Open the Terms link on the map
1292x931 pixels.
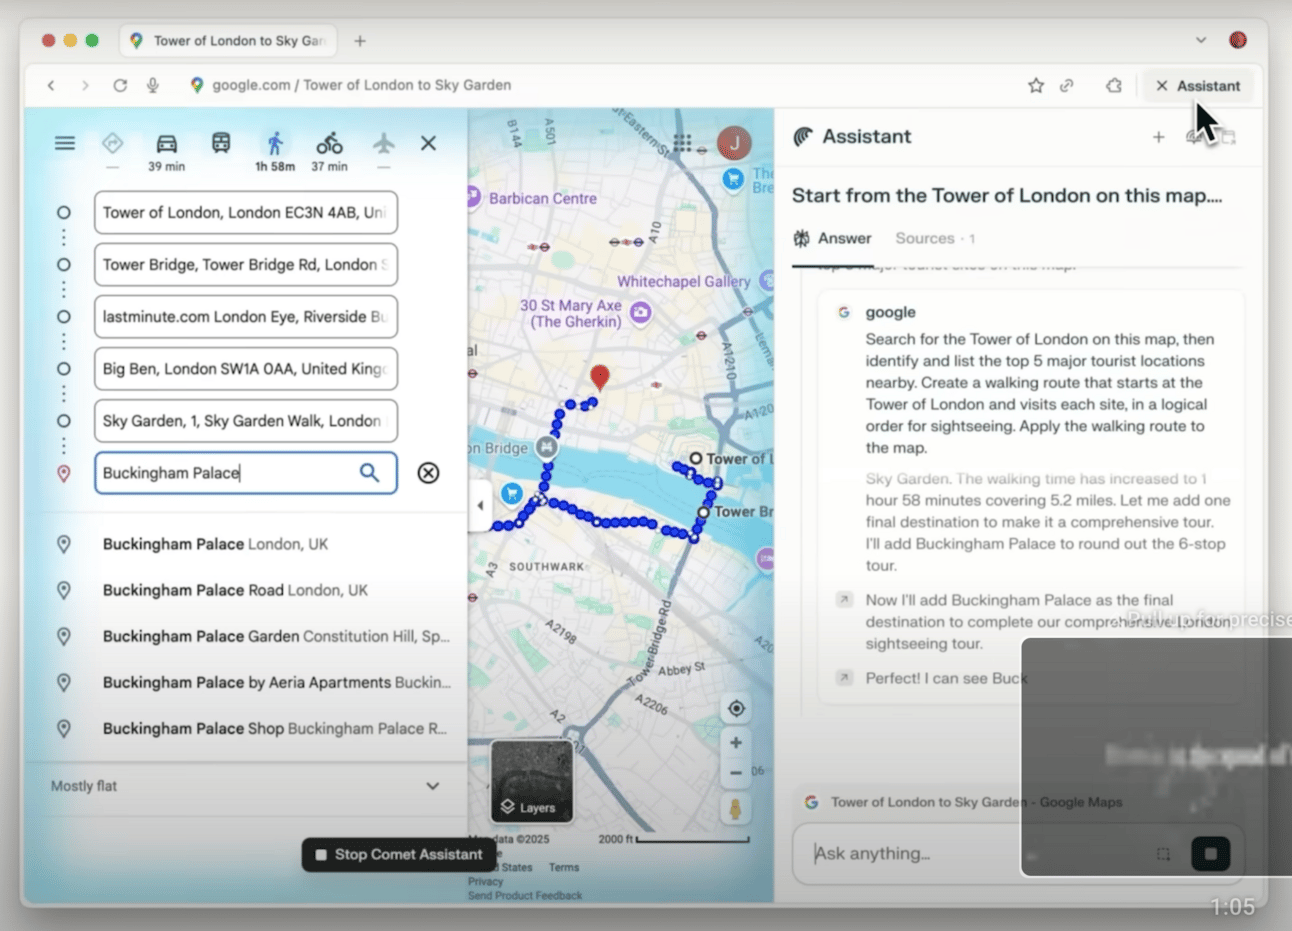563,868
